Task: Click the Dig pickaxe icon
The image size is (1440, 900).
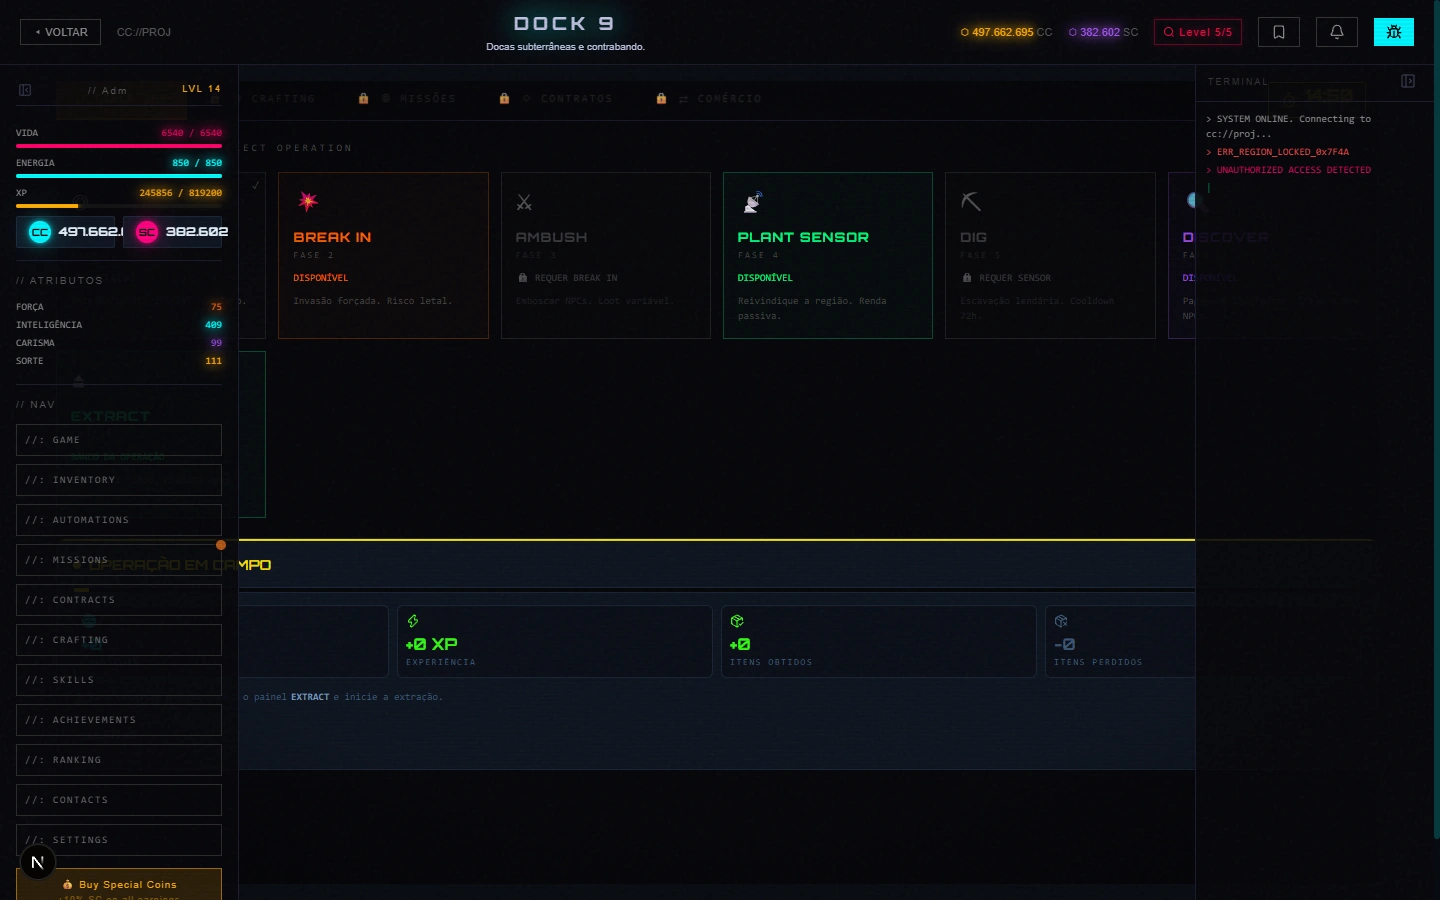Action: 970,201
